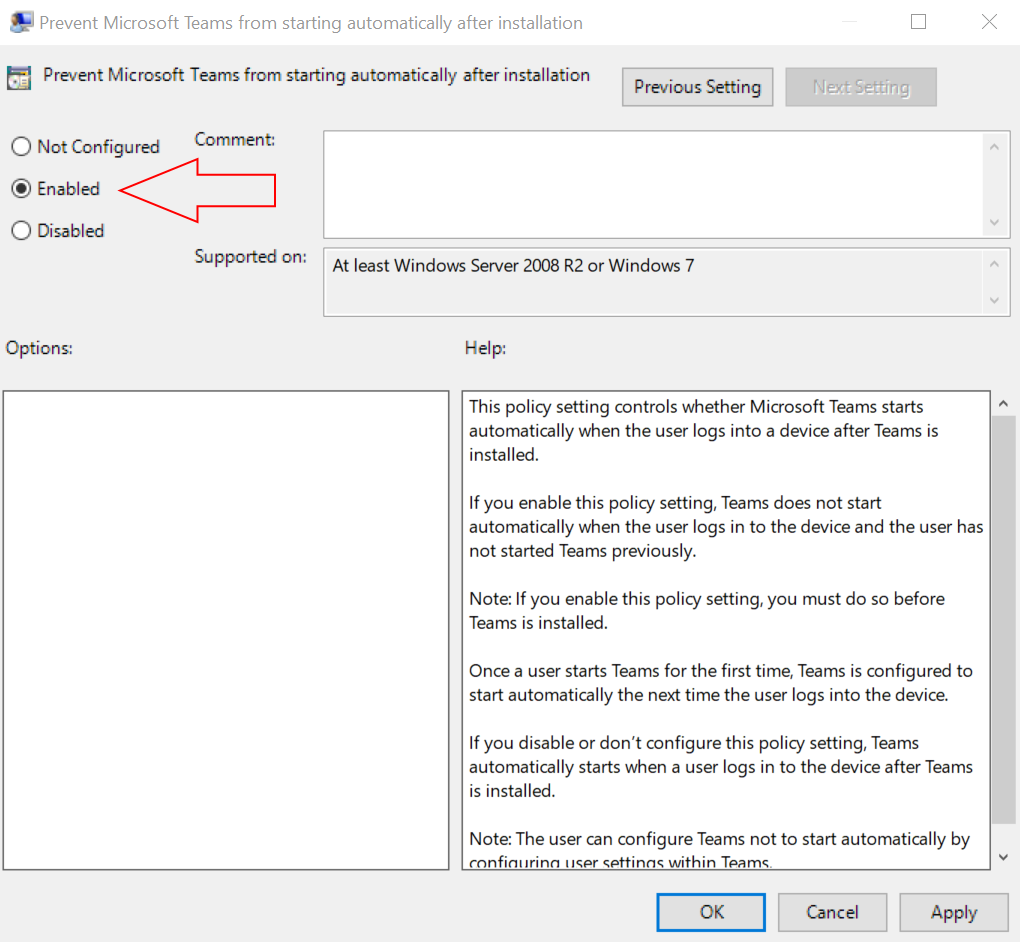Screen dimensions: 1020x942
Task: Click the Next Setting button
Action: 861,87
